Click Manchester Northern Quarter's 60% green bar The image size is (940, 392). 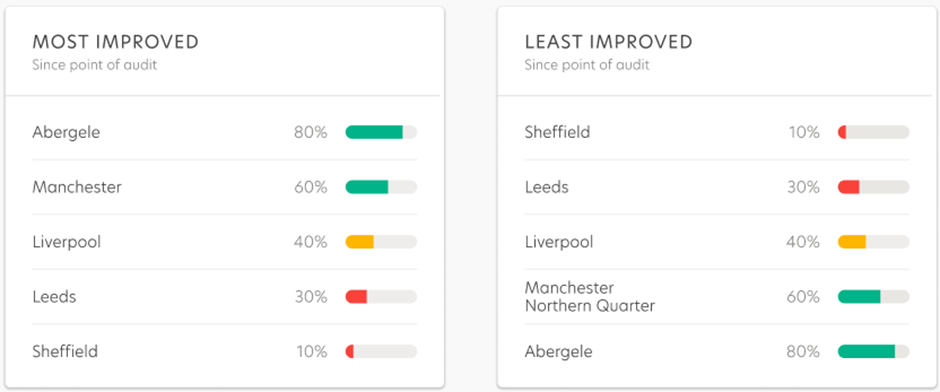(873, 297)
